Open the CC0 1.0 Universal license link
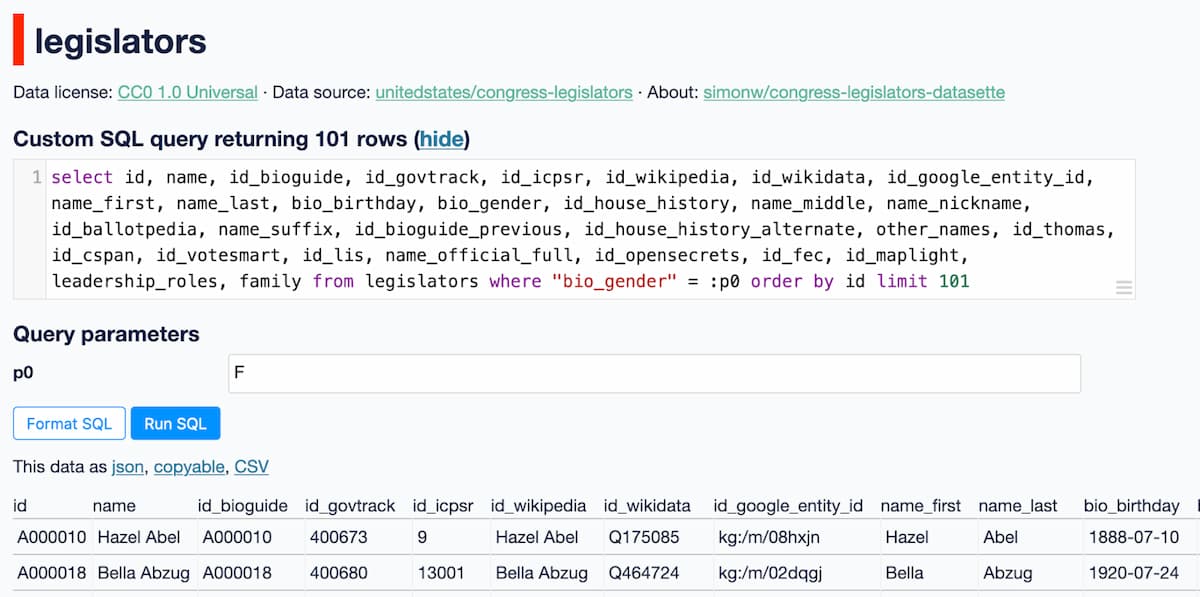 [185, 92]
